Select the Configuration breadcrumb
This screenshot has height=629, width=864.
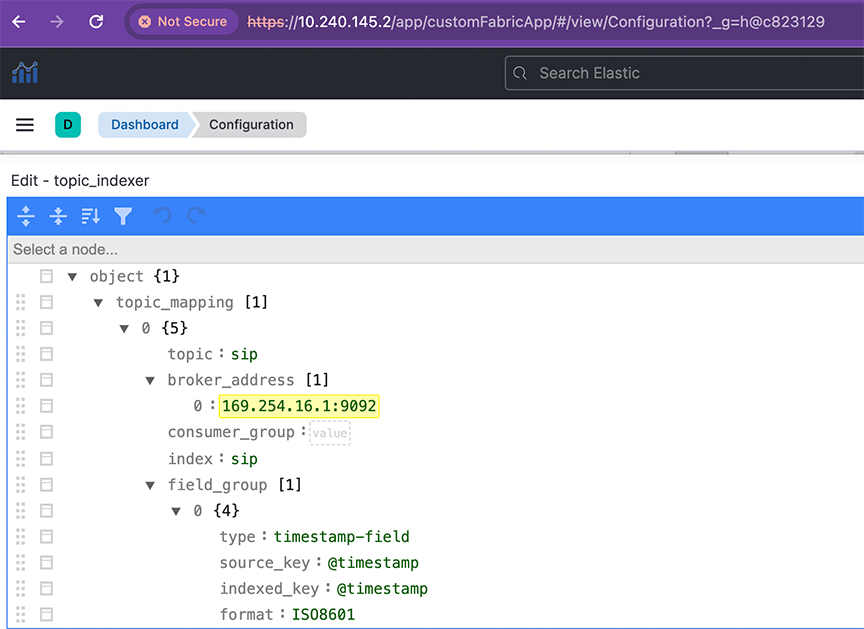click(251, 125)
